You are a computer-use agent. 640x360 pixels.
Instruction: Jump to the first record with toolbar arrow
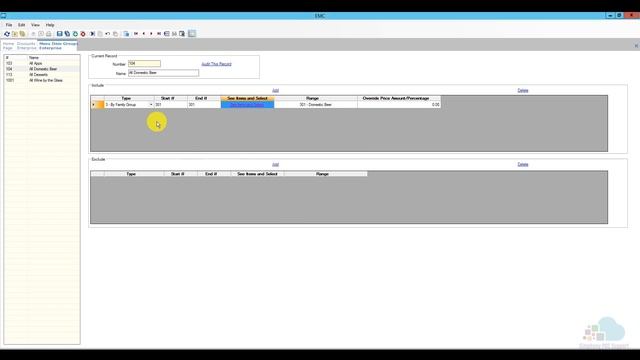[x=136, y=34]
